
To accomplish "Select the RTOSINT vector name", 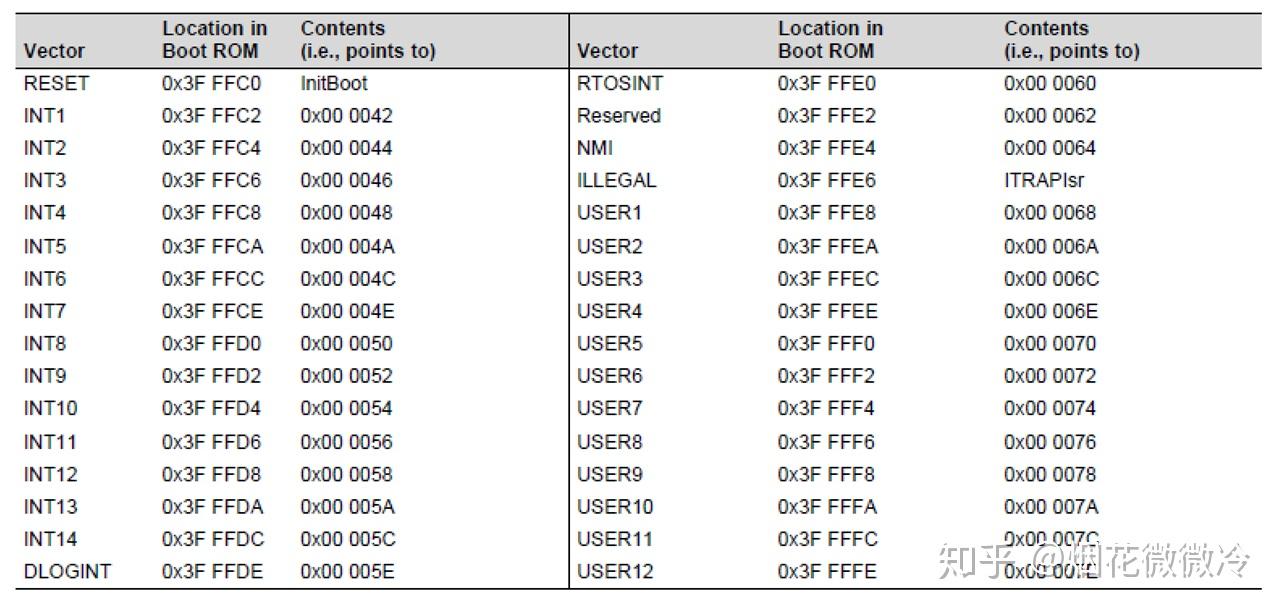I will coord(619,83).
